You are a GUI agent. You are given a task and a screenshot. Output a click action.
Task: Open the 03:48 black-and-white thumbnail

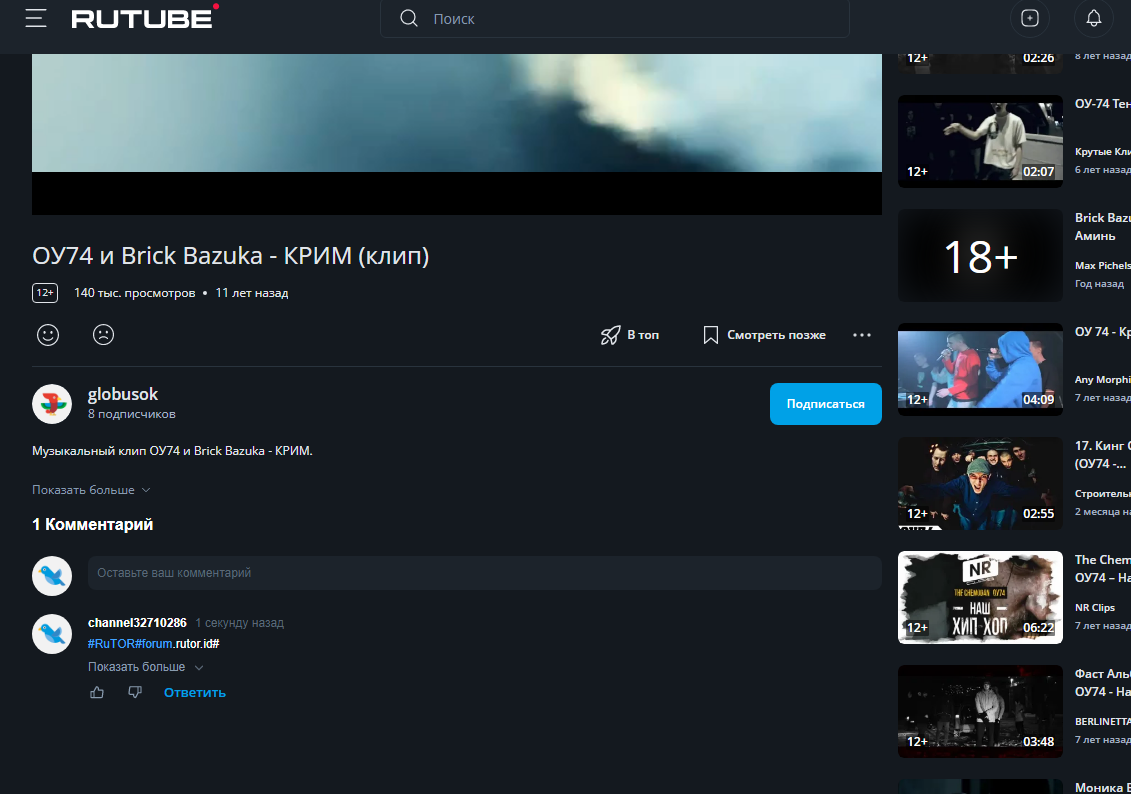pyautogui.click(x=980, y=711)
